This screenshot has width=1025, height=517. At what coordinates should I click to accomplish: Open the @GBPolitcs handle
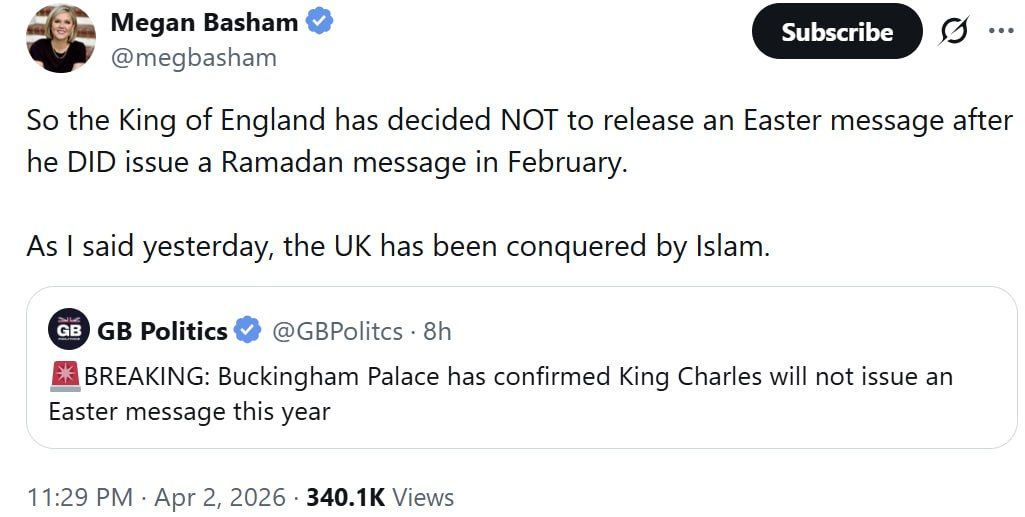tap(338, 330)
